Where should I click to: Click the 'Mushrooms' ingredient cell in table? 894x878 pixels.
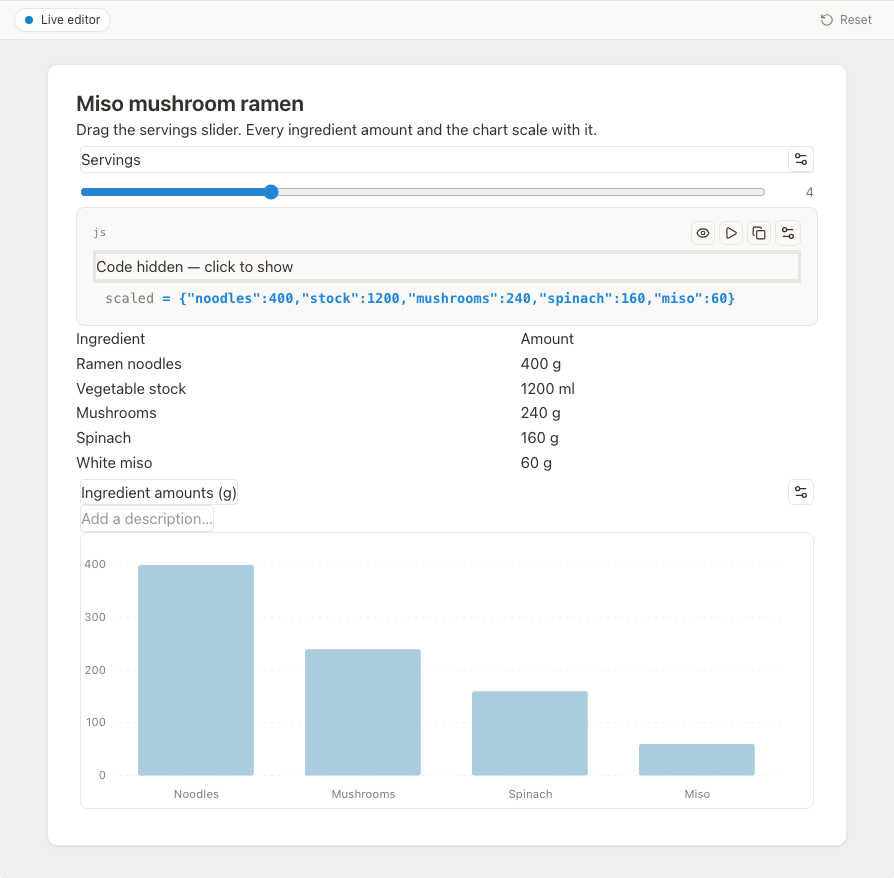pos(116,413)
